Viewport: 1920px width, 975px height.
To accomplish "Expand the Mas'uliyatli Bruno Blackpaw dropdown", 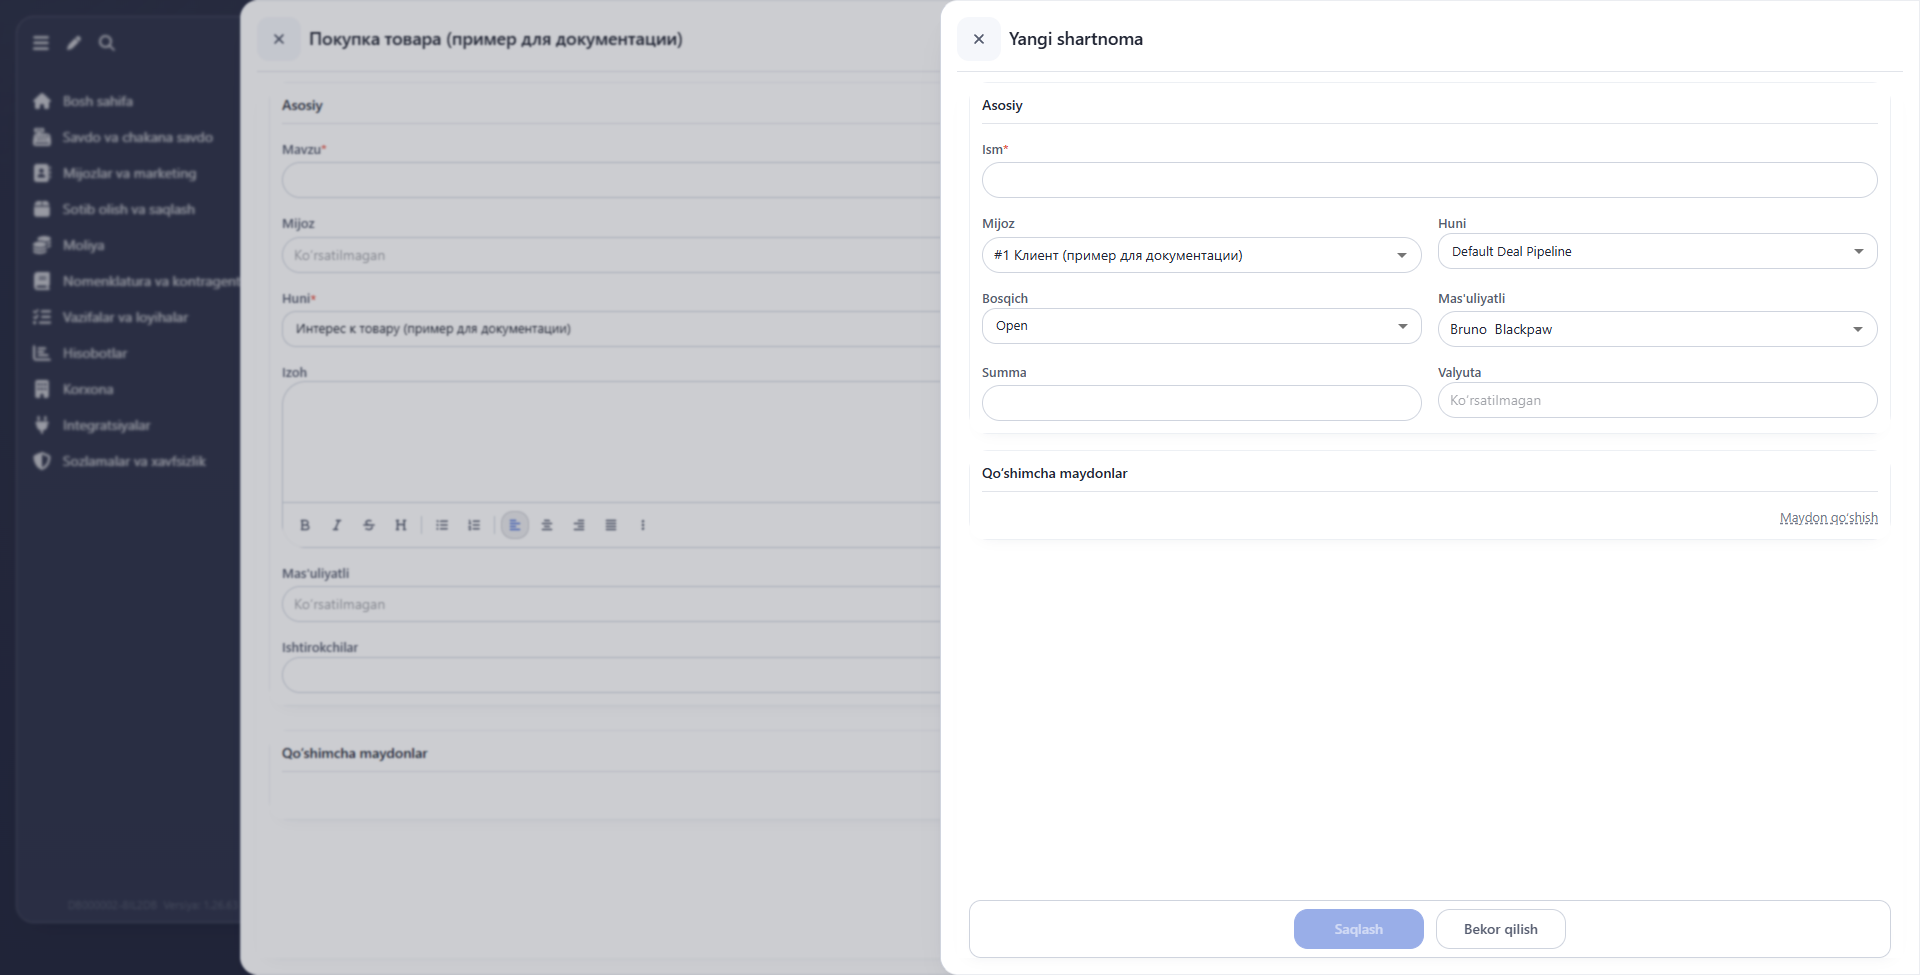I will coord(1657,329).
